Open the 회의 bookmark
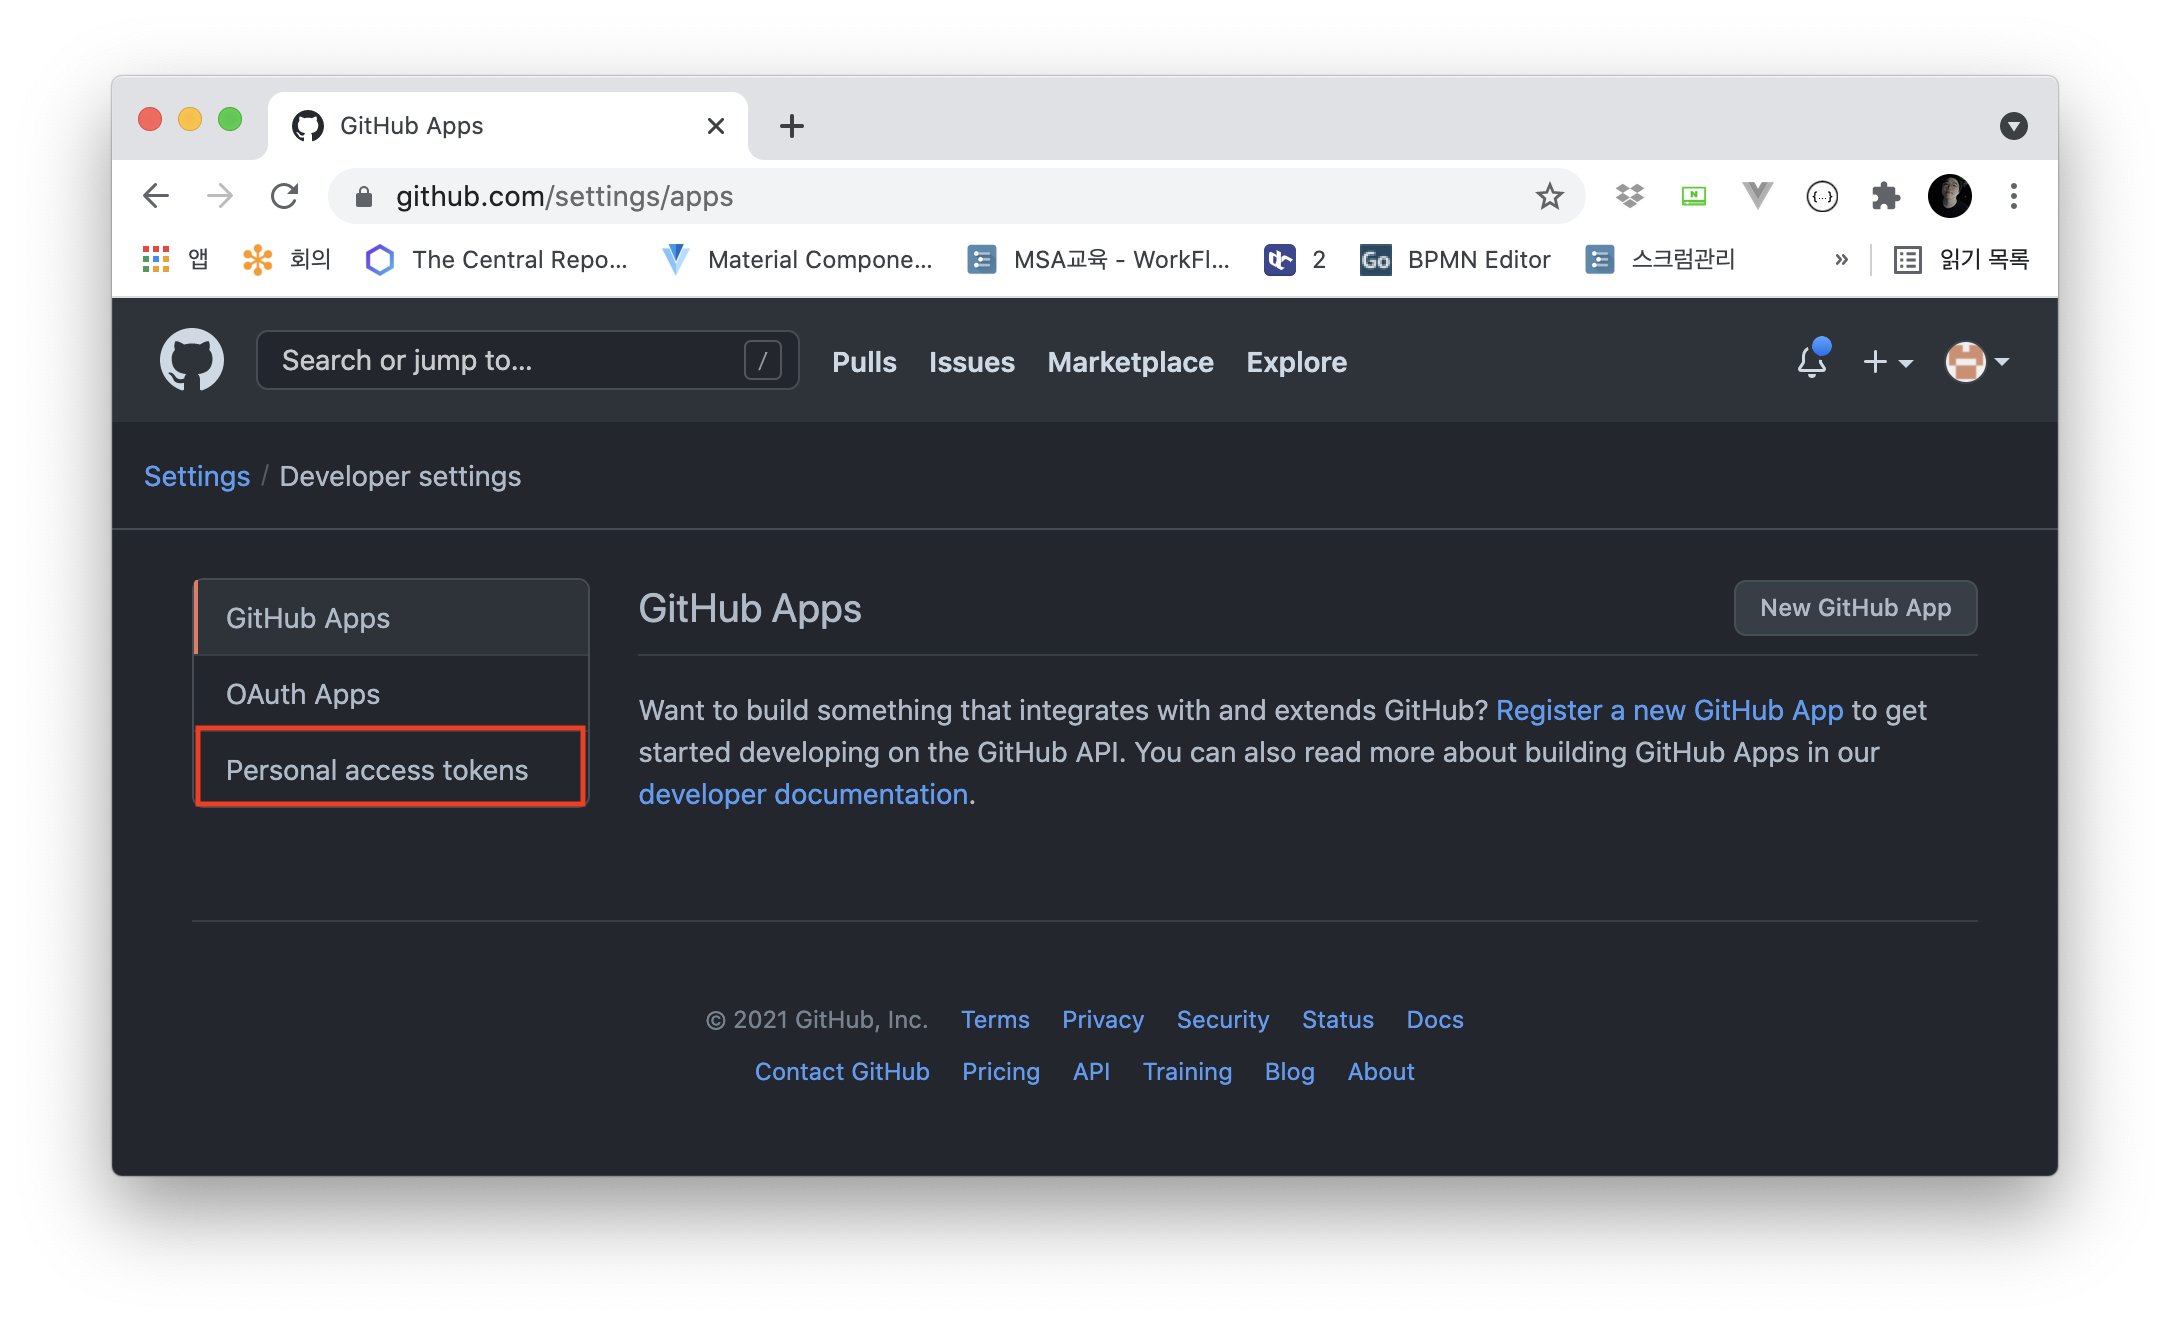Viewport: 2170px width, 1324px height. [x=287, y=260]
